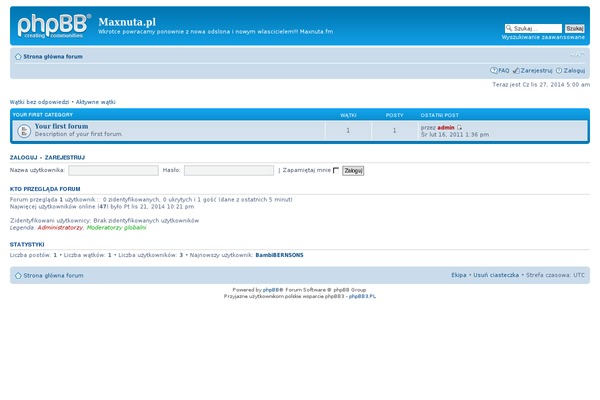Viewport: 600px width, 400px height.
Task: Click the Szukaj search button
Action: pos(574,28)
